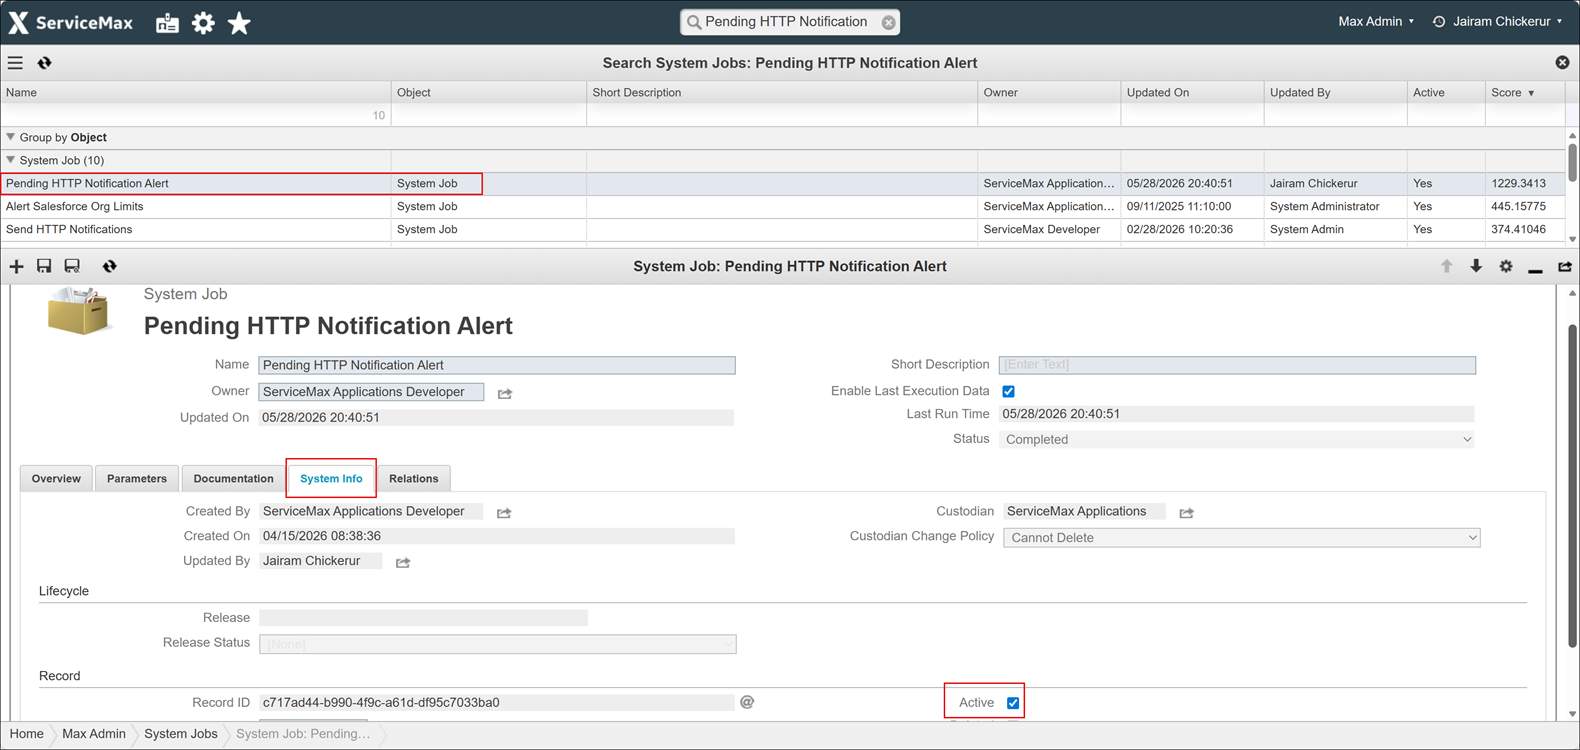
Task: Go to next record with down arrow
Action: (x=1476, y=266)
